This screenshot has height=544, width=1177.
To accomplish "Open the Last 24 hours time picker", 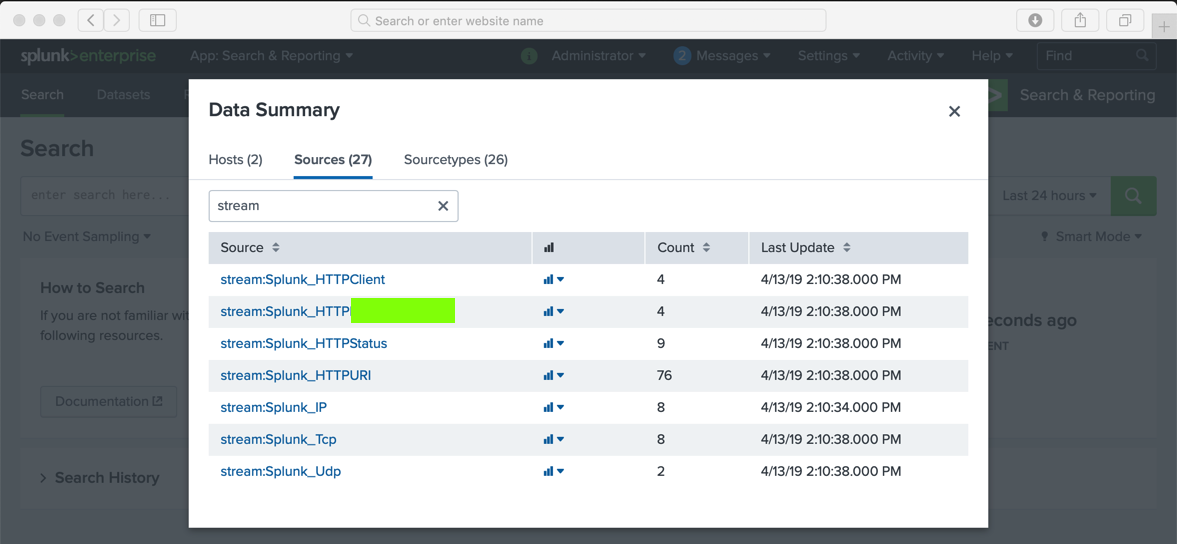I will [x=1049, y=195].
